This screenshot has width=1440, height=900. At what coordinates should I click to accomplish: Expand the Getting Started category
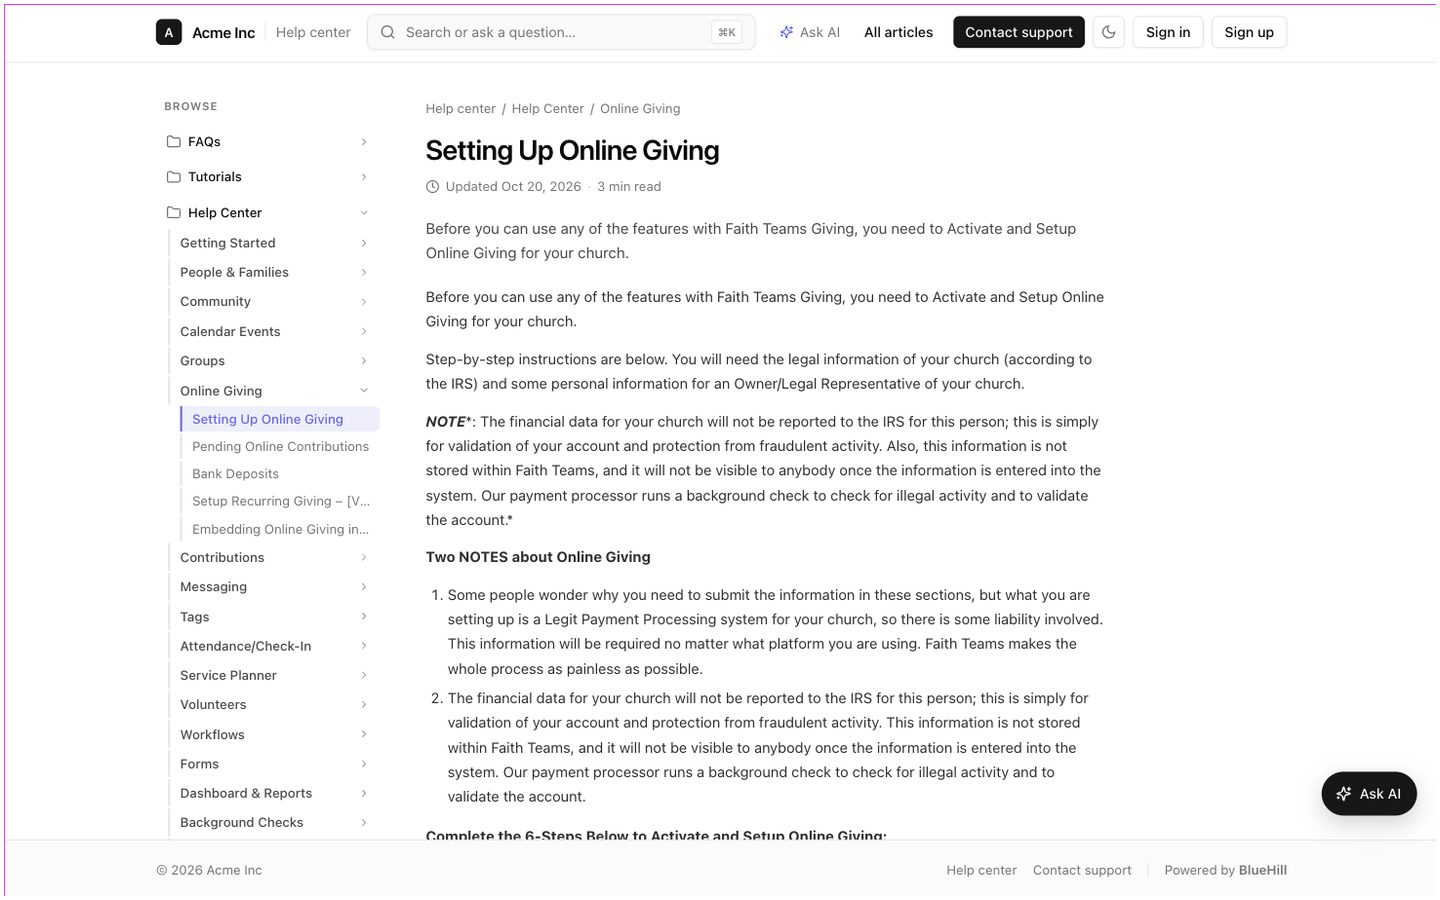[x=275, y=243]
